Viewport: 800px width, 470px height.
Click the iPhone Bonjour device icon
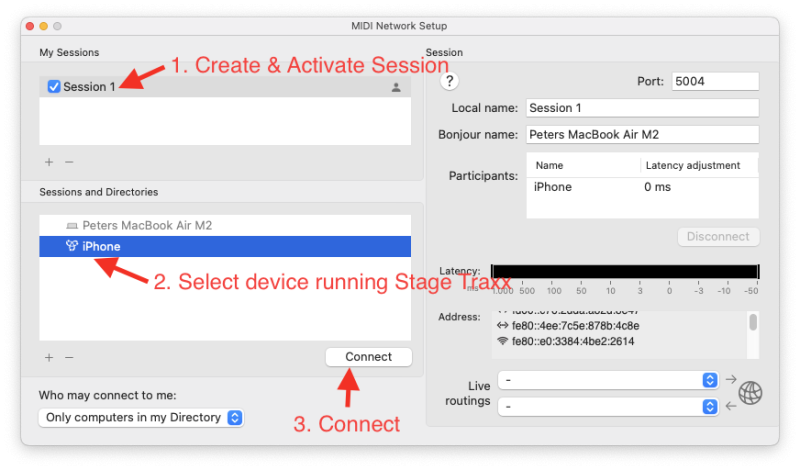tap(71, 246)
